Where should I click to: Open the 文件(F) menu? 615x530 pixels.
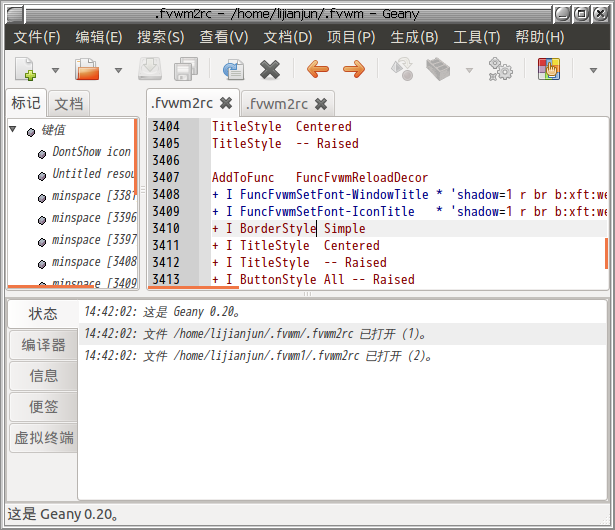point(37,37)
